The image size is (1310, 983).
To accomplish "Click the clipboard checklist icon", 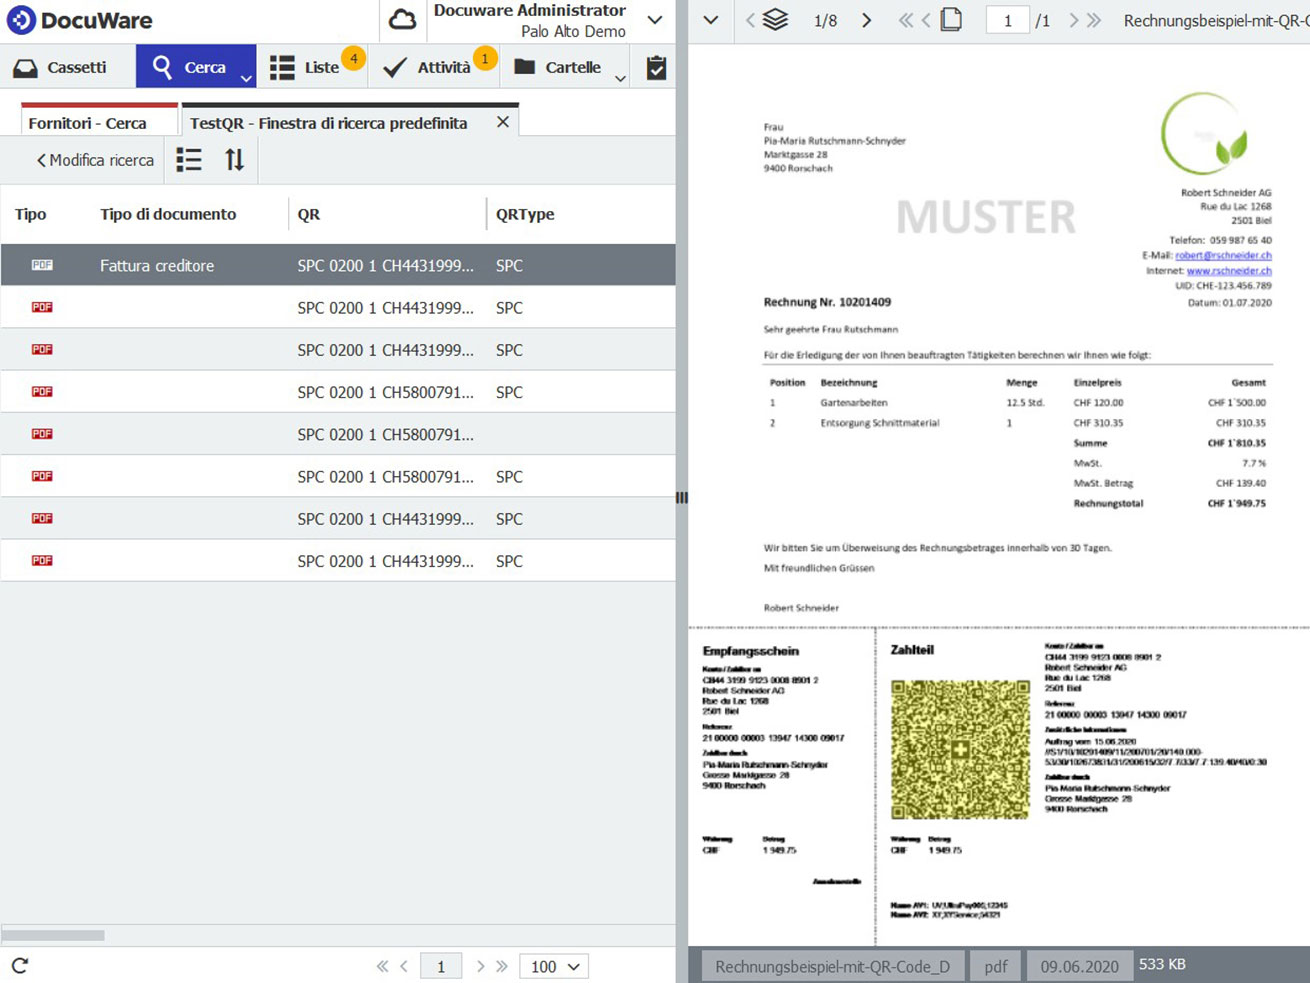I will (656, 67).
